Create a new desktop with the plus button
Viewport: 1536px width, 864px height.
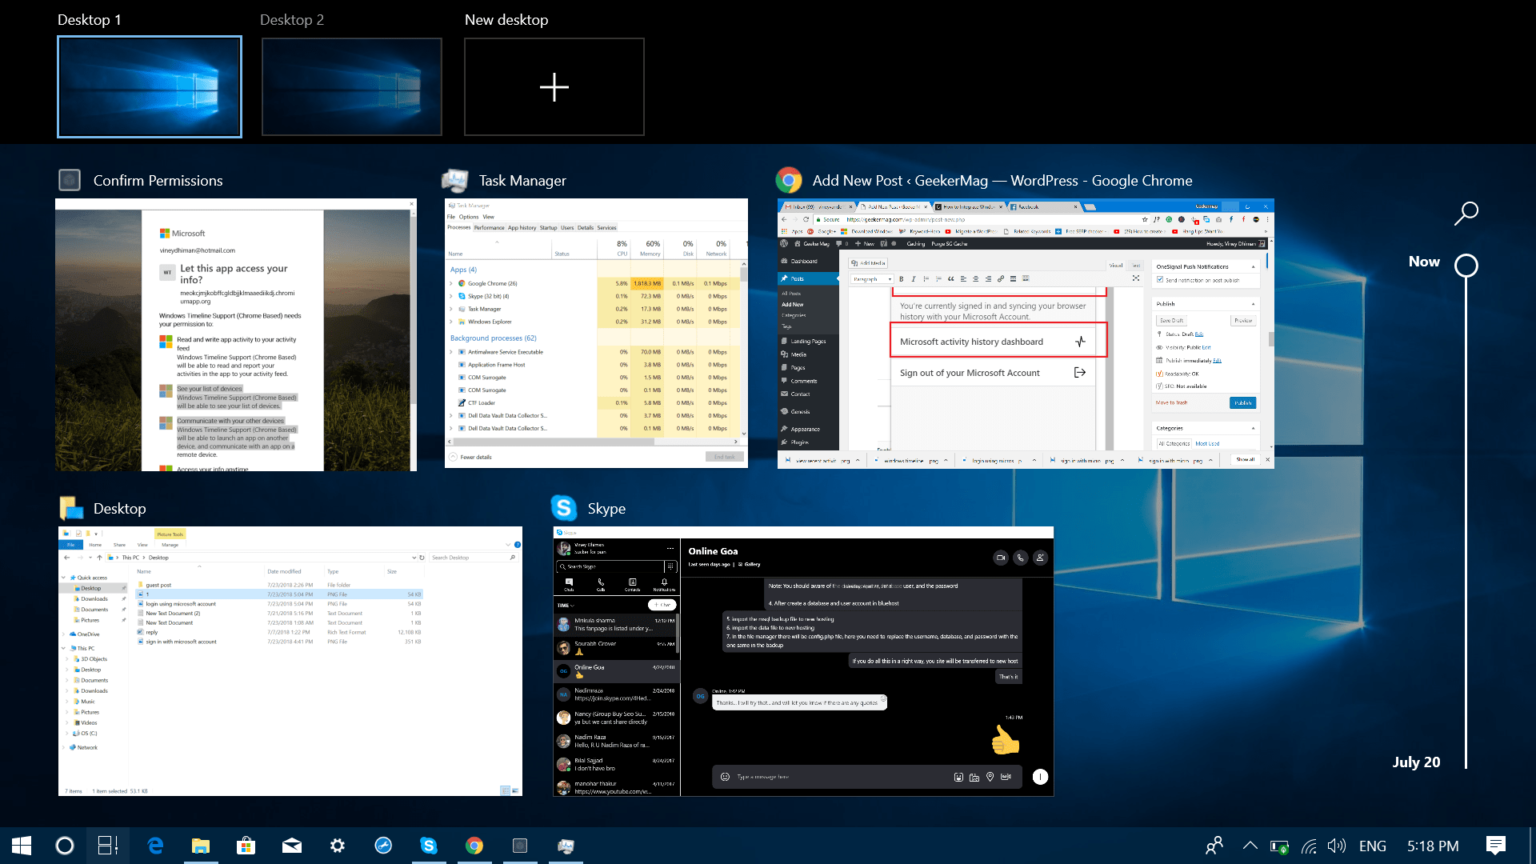(x=554, y=87)
